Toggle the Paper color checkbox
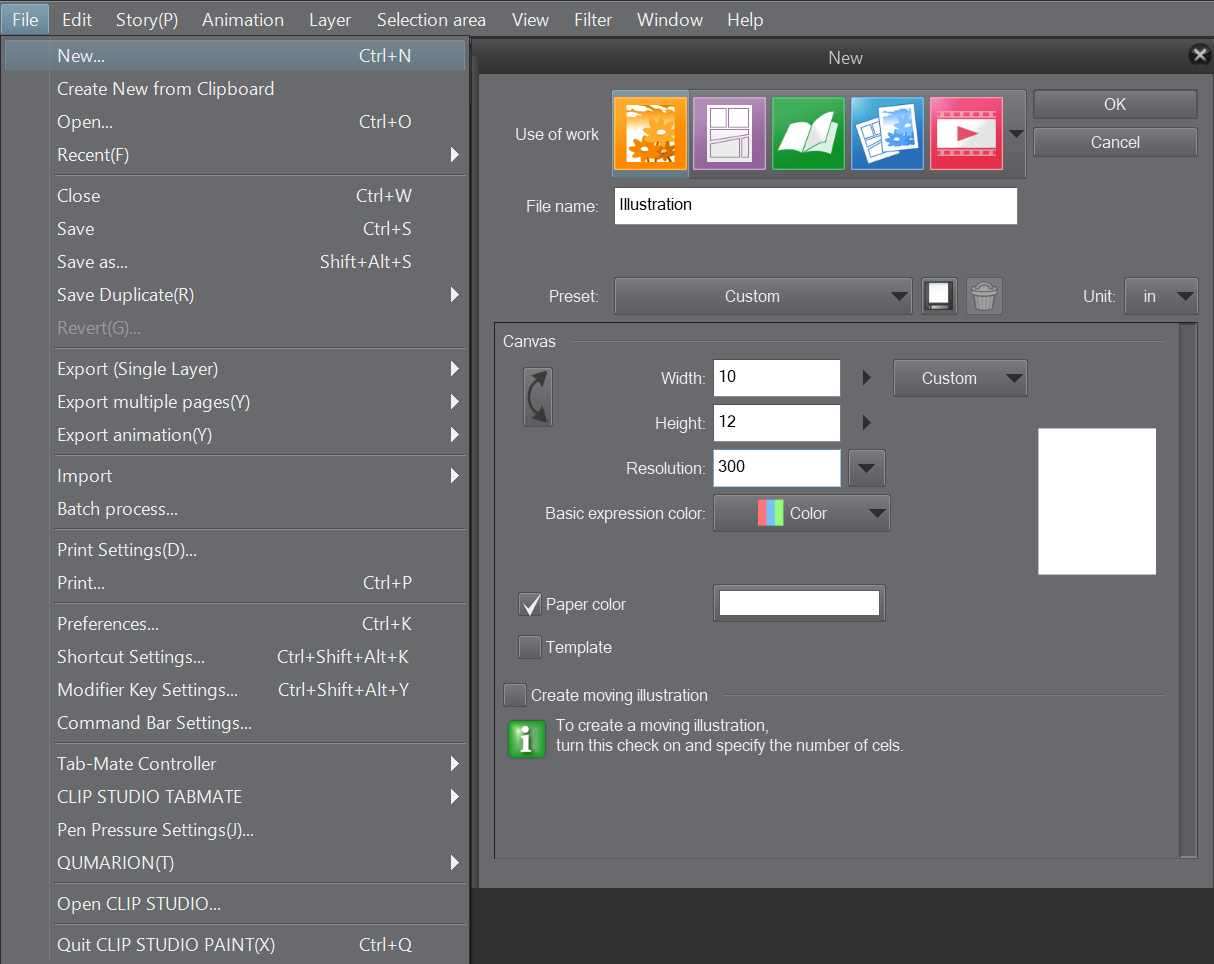This screenshot has width=1214, height=964. tap(530, 604)
